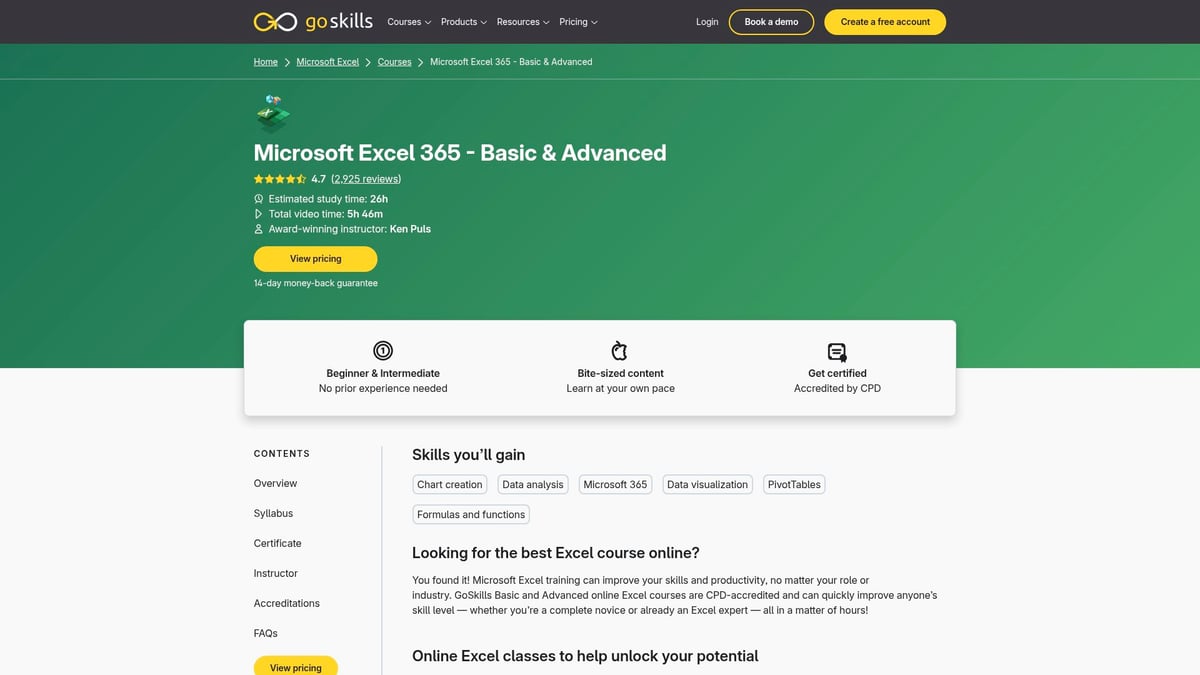Click the Book a demo button
Screen dimensions: 1200x675
click(771, 21)
